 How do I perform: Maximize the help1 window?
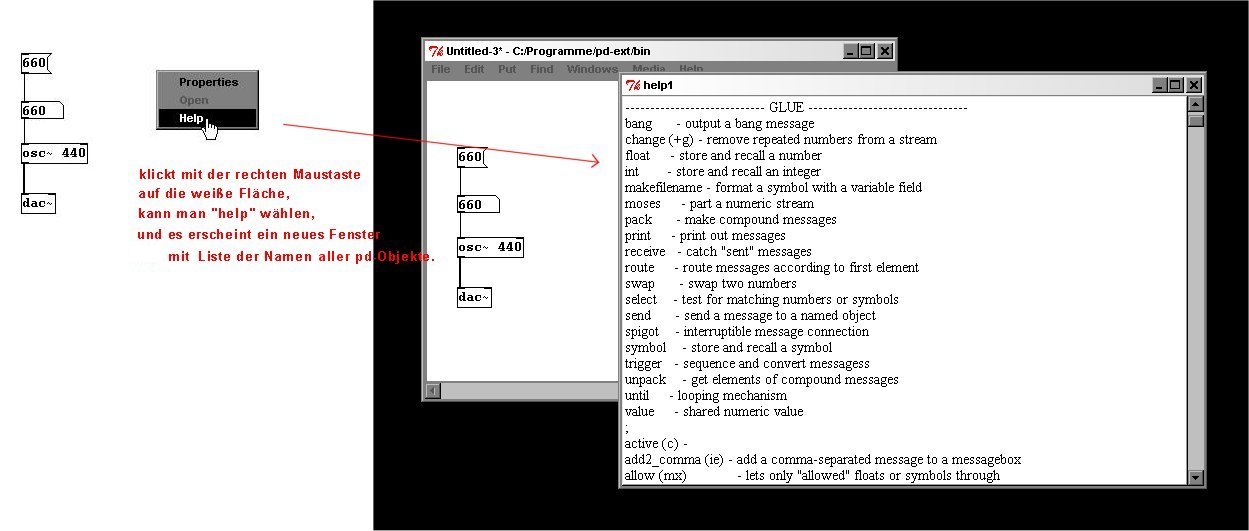coord(1176,86)
